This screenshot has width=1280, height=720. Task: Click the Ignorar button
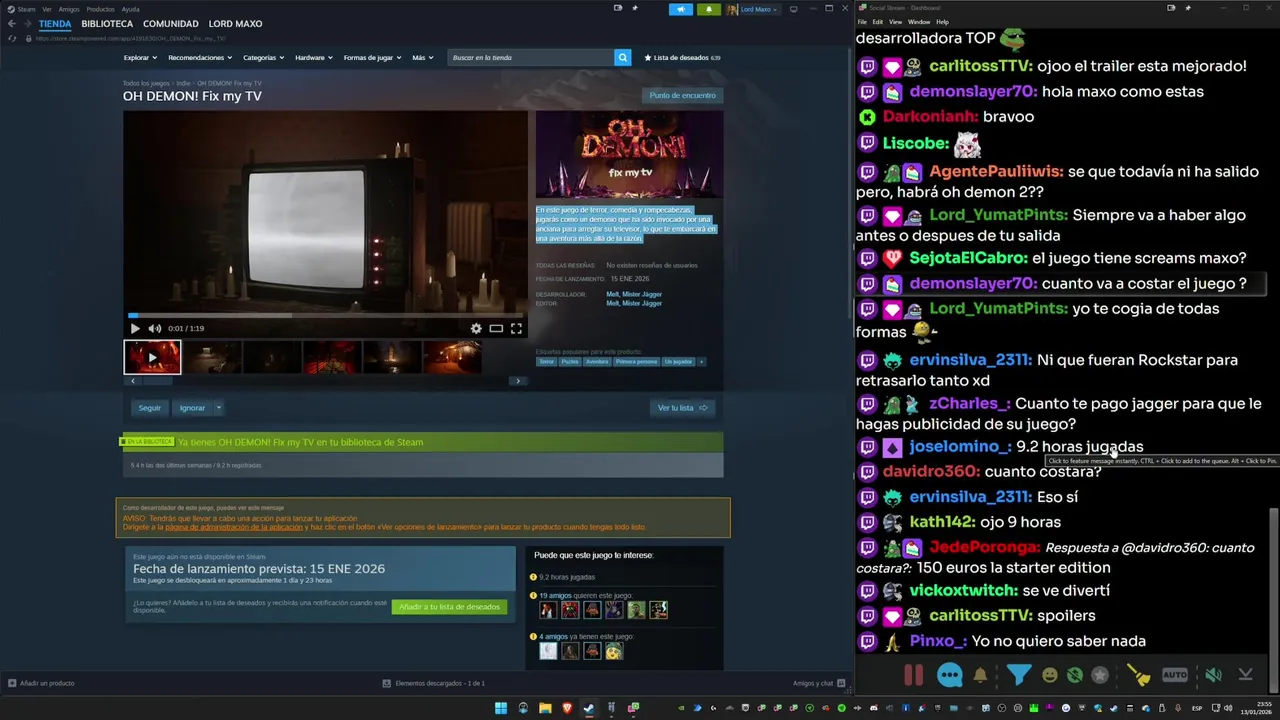(192, 408)
